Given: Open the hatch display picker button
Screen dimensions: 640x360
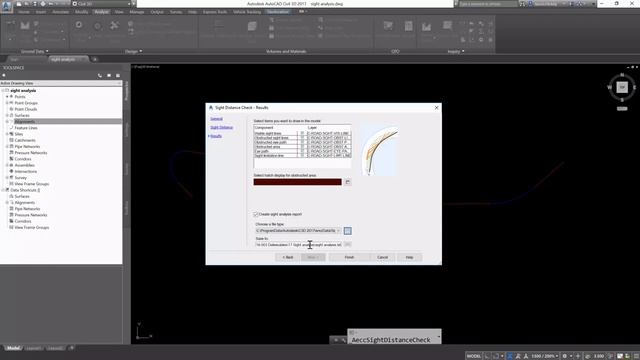Looking at the screenshot, I should click(347, 182).
